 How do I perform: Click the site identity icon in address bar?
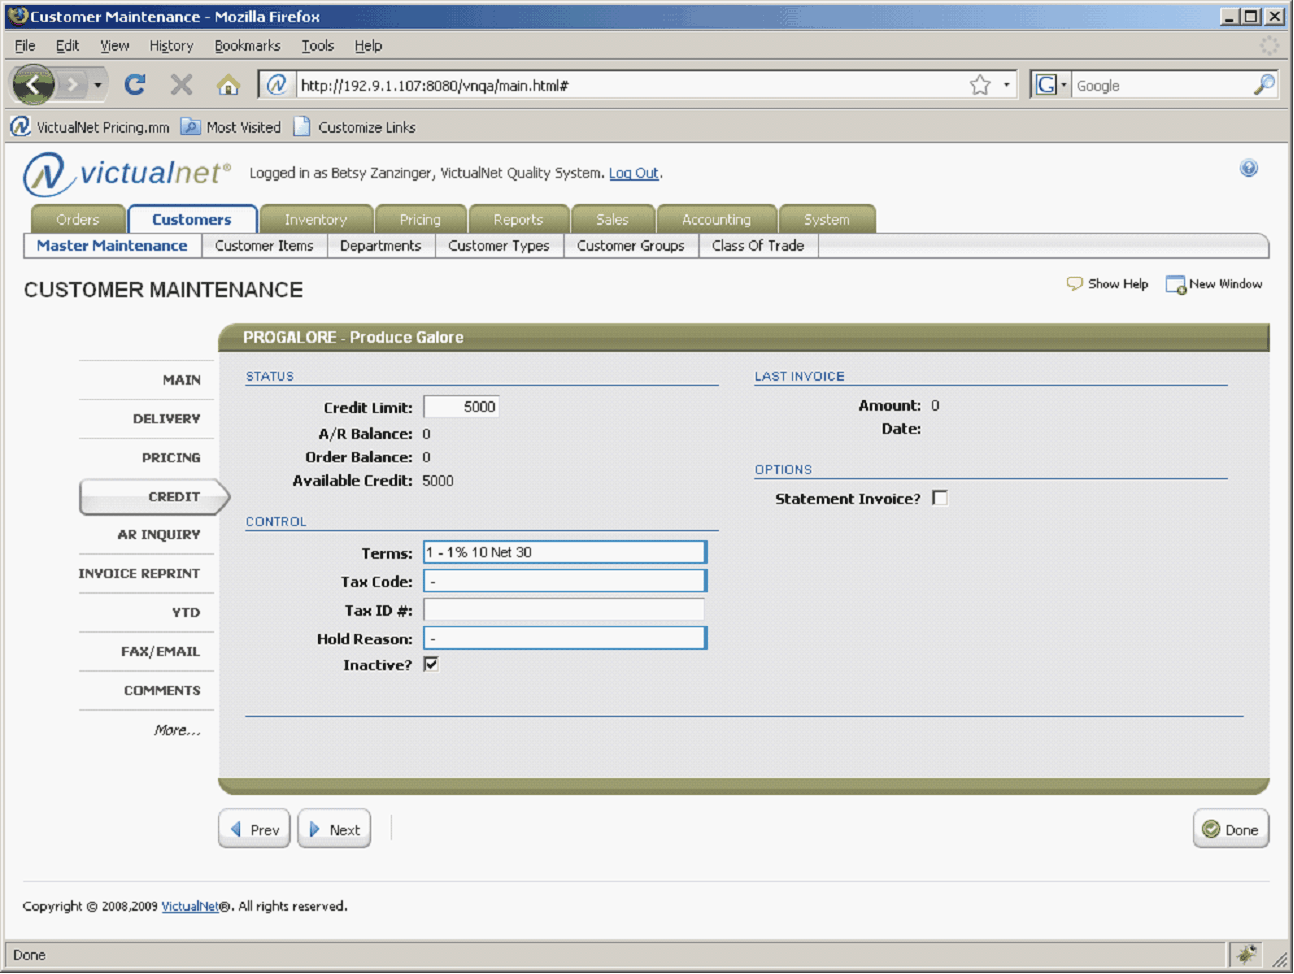tap(277, 85)
